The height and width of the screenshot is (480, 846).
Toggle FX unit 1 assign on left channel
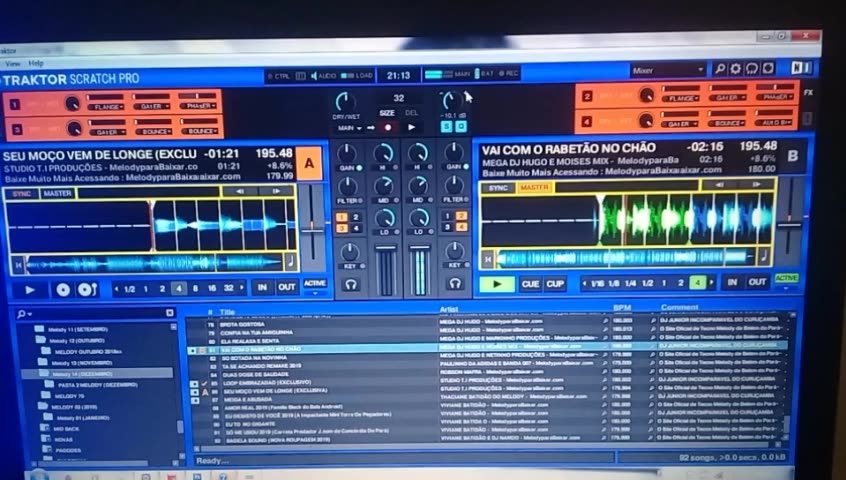[x=342, y=217]
